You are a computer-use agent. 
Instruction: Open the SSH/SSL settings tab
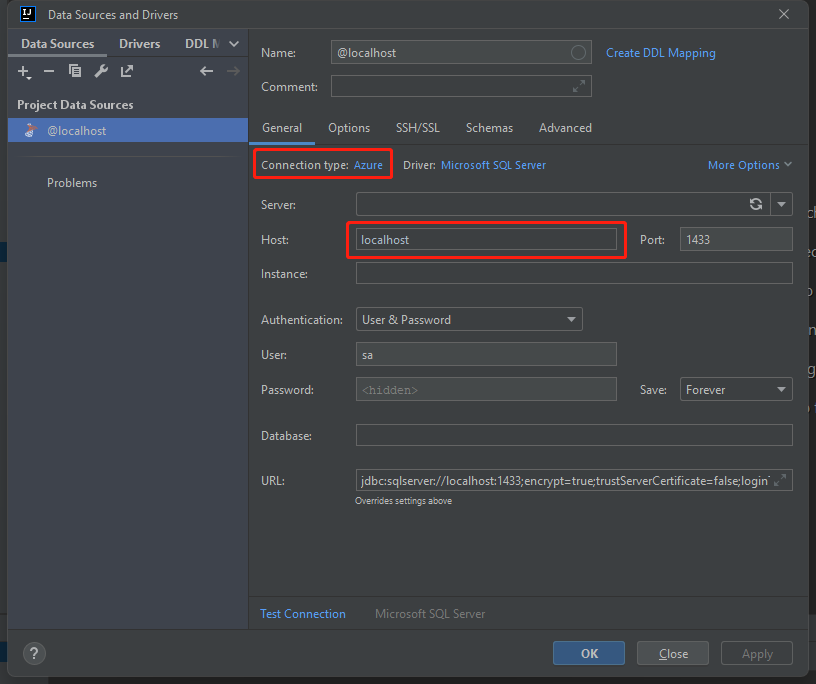tap(417, 128)
